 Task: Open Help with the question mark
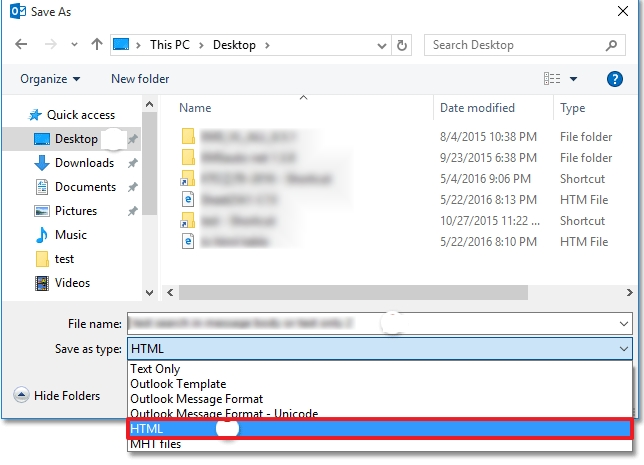(x=614, y=79)
